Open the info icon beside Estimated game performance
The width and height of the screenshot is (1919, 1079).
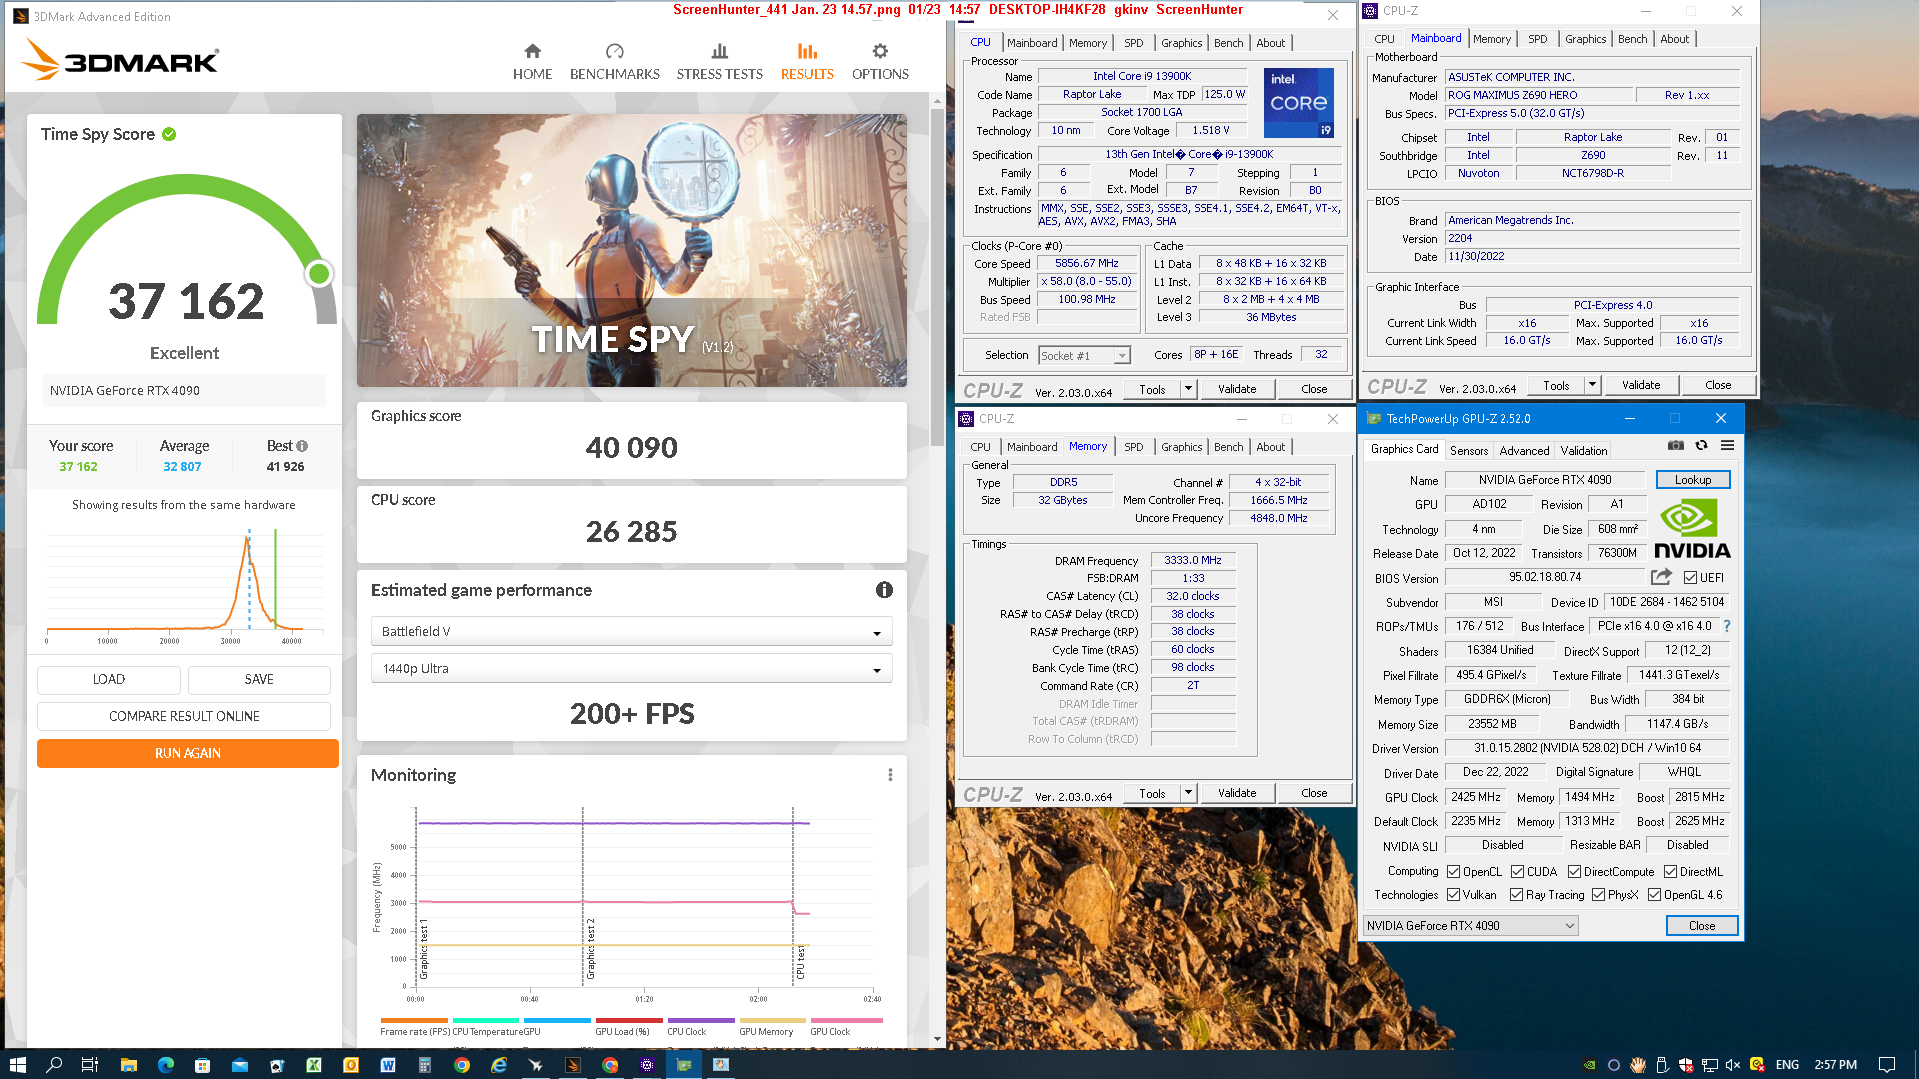(x=884, y=590)
